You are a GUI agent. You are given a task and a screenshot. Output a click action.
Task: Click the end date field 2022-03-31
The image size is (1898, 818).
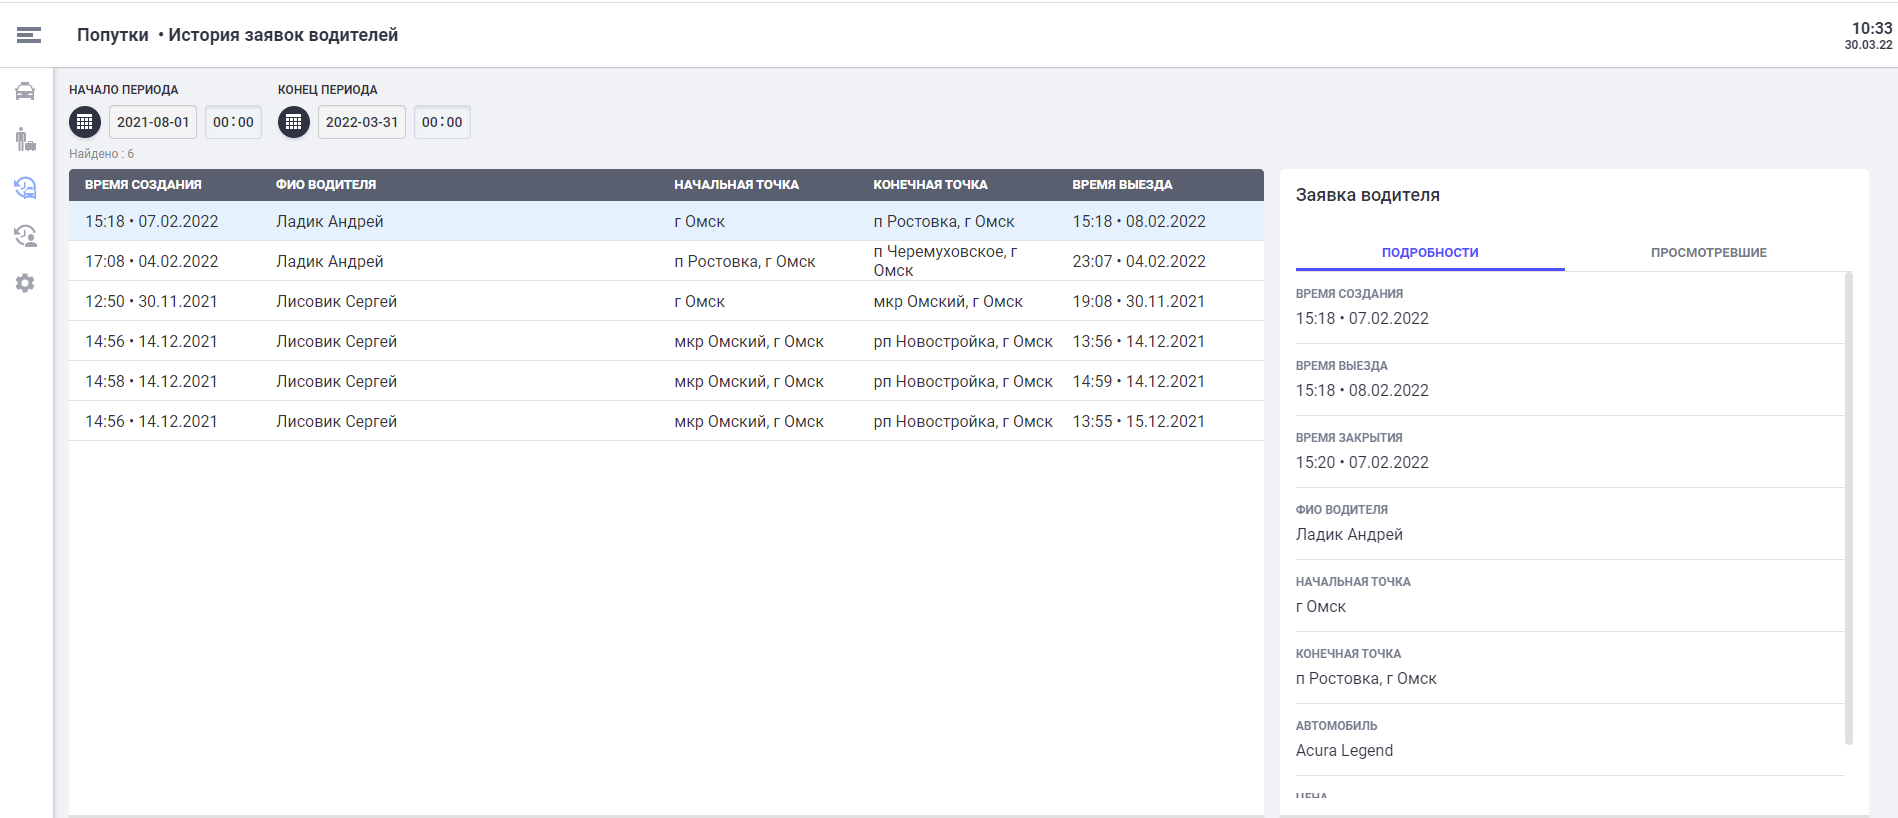[361, 122]
